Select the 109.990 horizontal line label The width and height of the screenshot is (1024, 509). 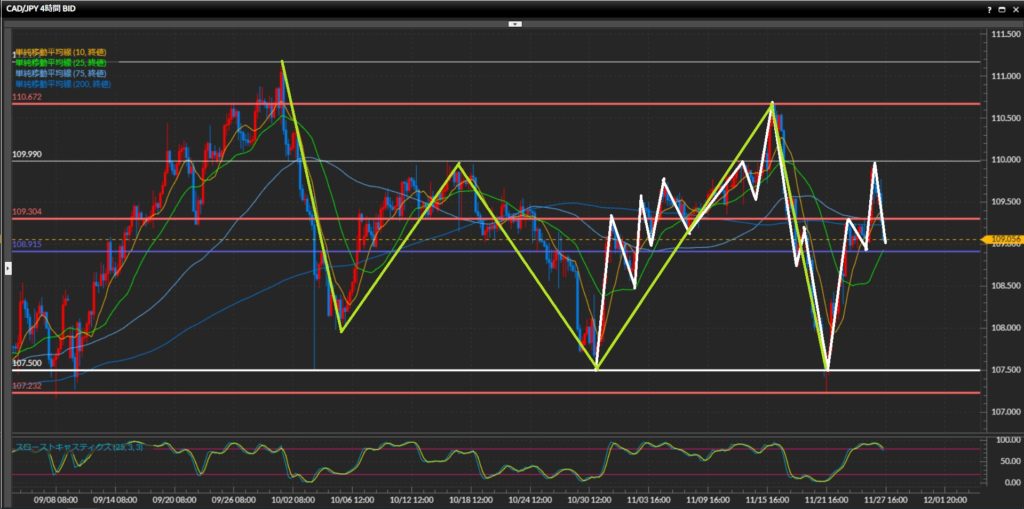tap(26, 155)
